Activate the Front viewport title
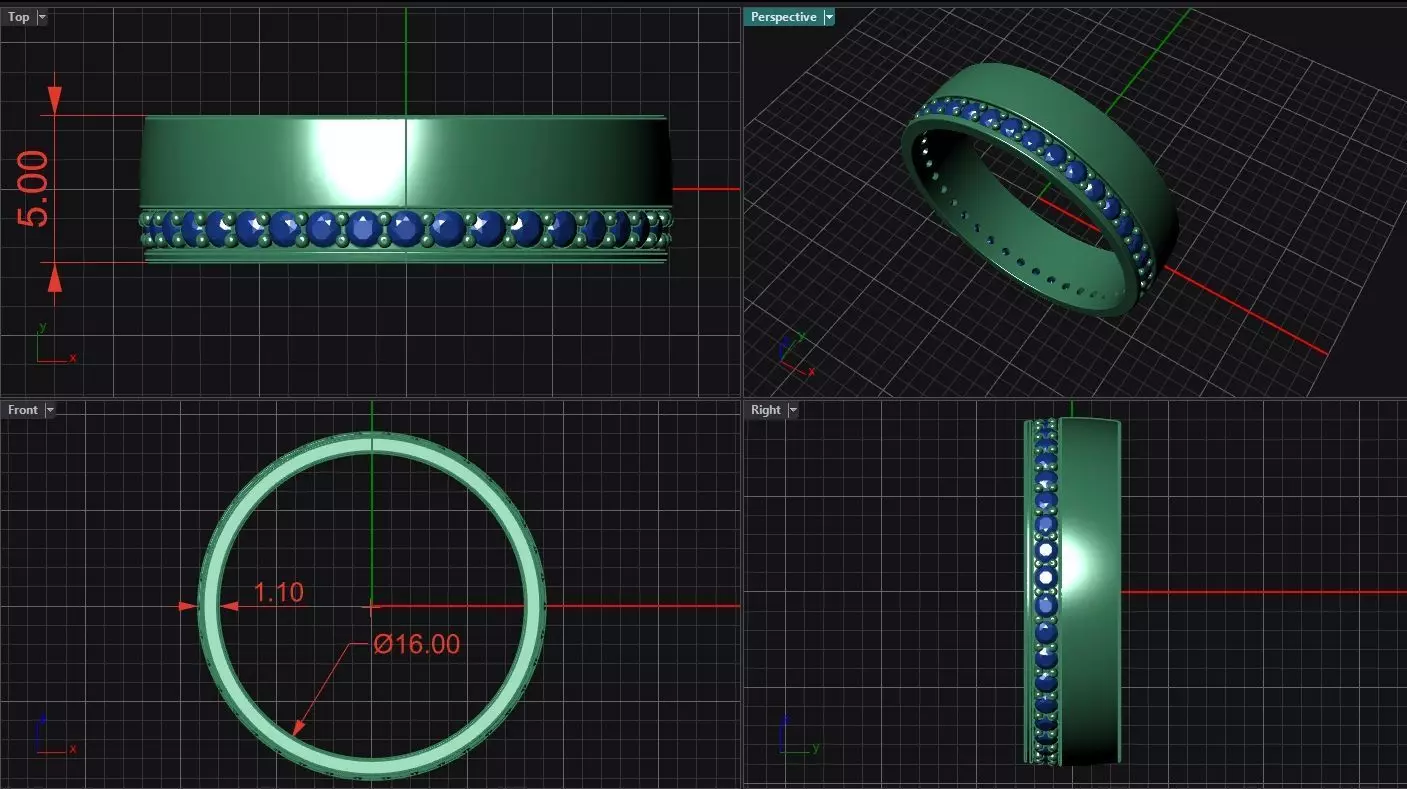Screen dimensions: 1407x789 23,410
